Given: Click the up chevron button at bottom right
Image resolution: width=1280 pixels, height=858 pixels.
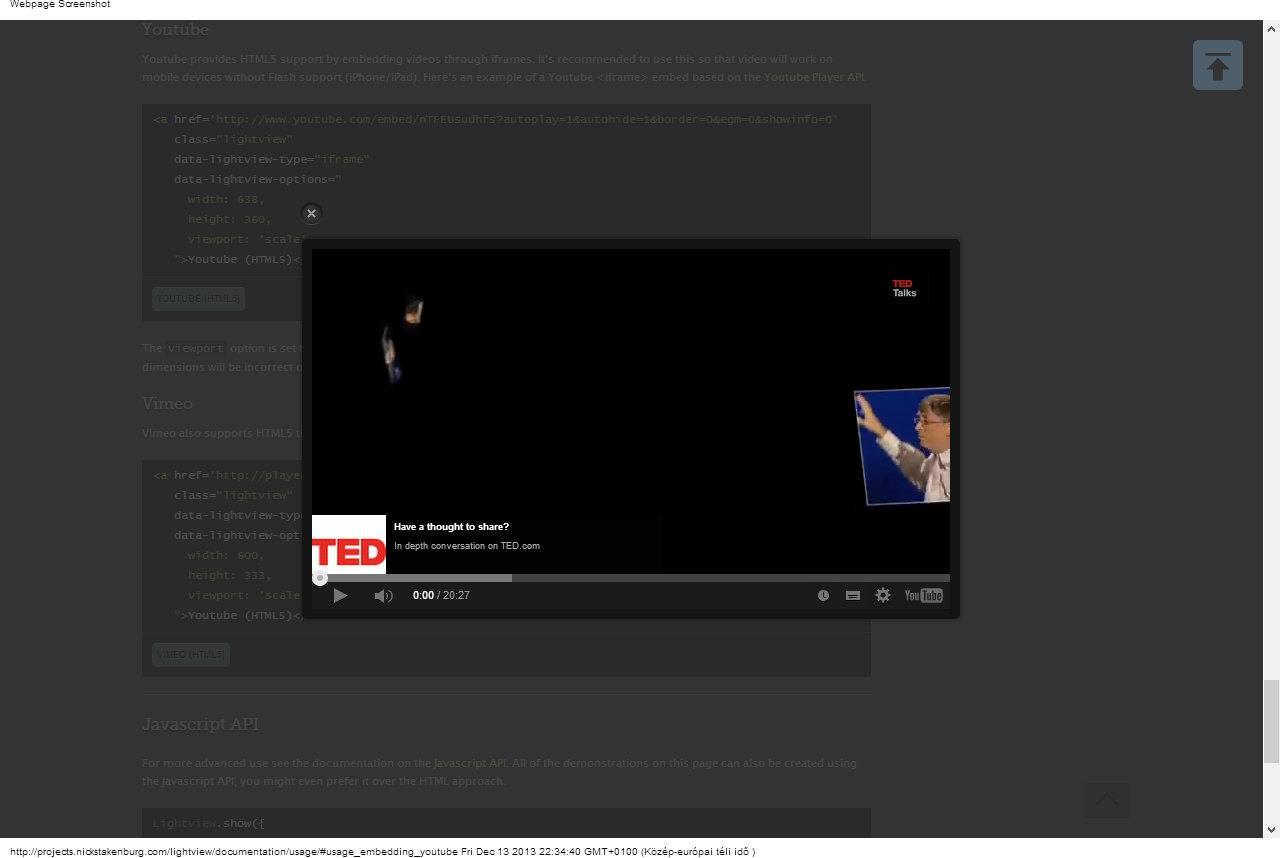Looking at the screenshot, I should (x=1107, y=800).
